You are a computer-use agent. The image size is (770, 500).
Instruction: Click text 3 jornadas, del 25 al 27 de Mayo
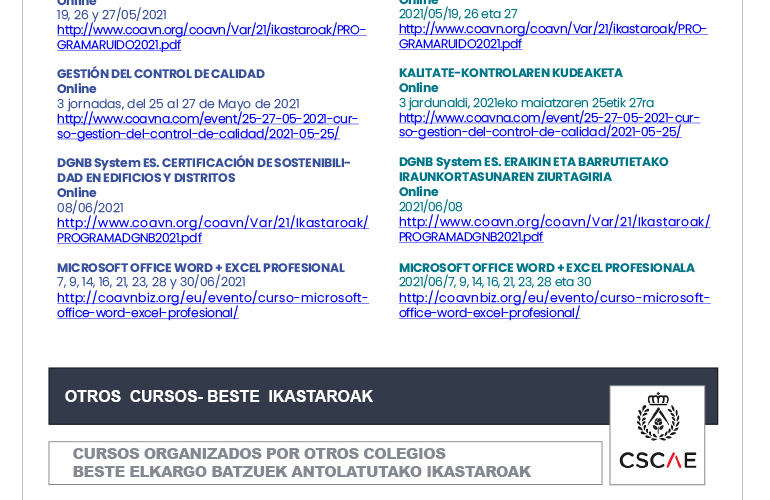[178, 104]
